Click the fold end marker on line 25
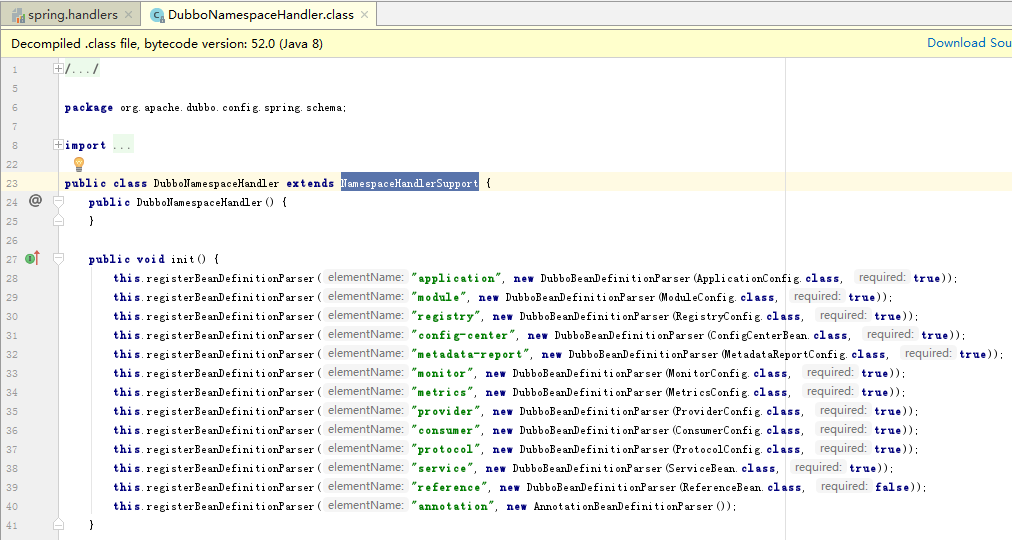Viewport: 1012px width, 540px height. [x=58, y=221]
